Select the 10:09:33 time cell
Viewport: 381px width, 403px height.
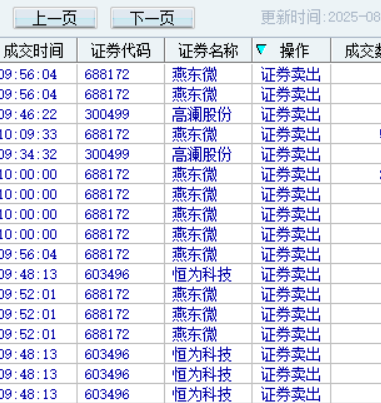pyautogui.click(x=29, y=134)
